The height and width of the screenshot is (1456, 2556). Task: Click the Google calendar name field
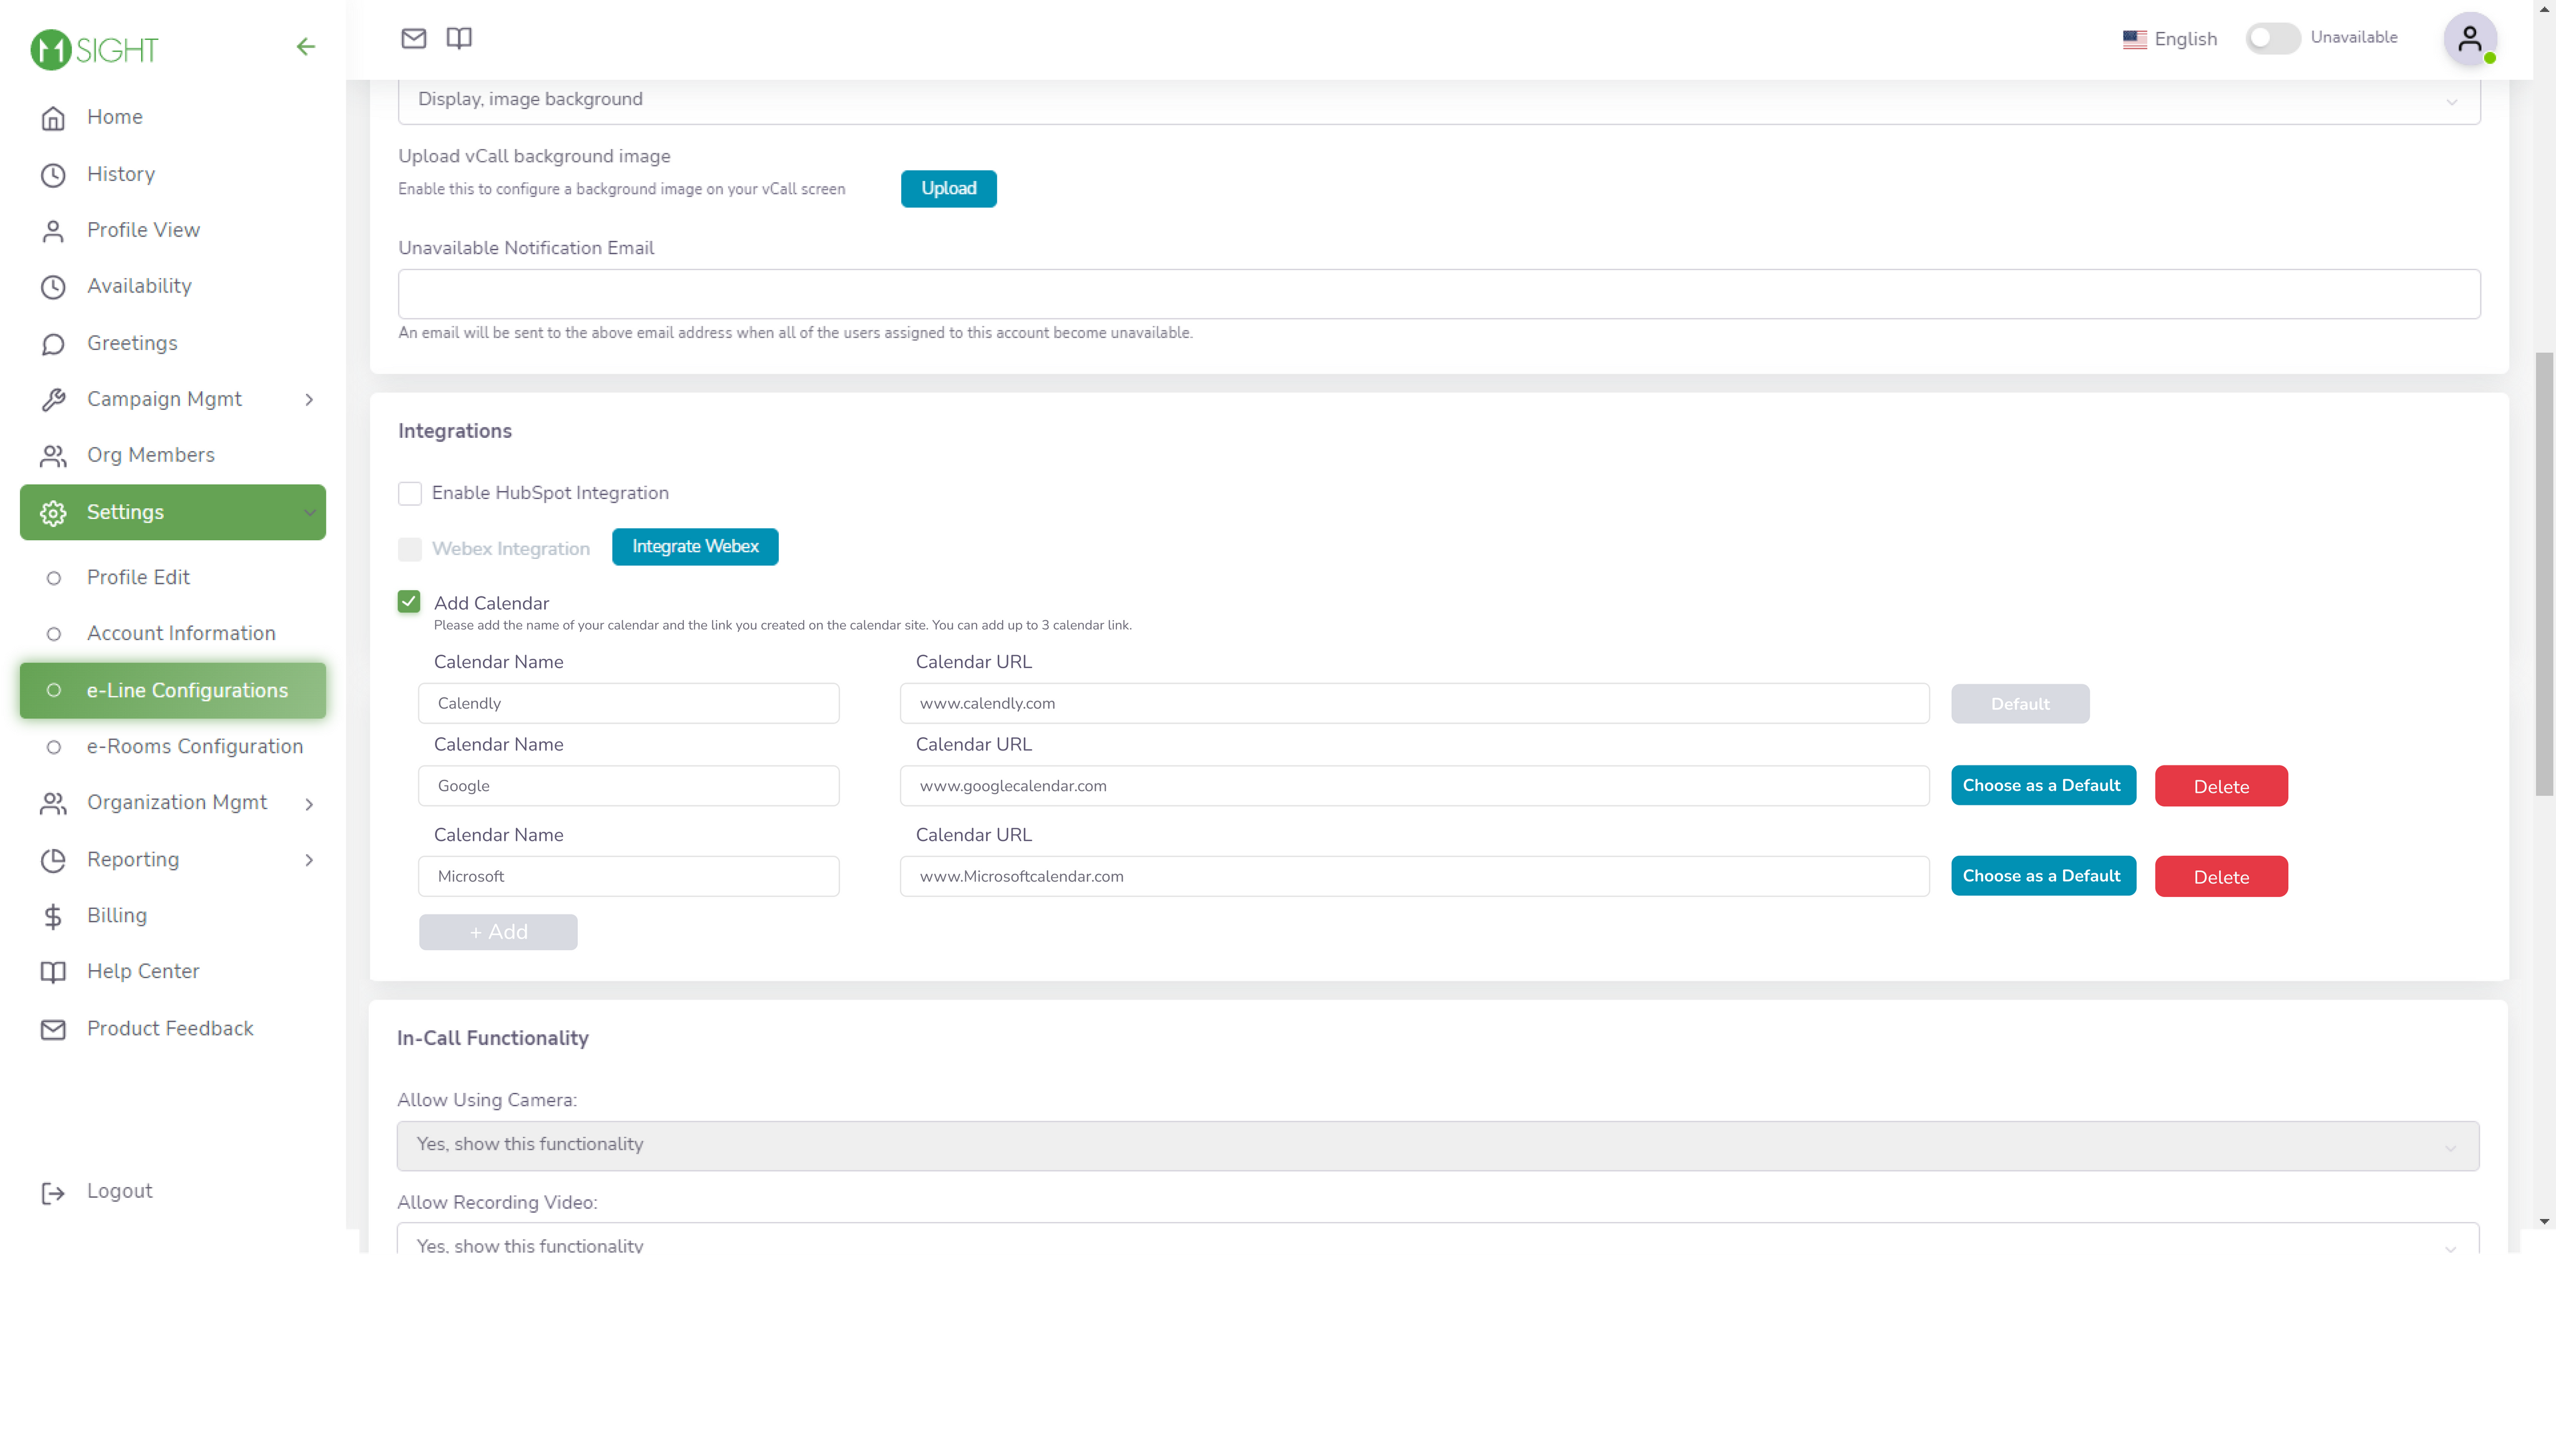[629, 786]
